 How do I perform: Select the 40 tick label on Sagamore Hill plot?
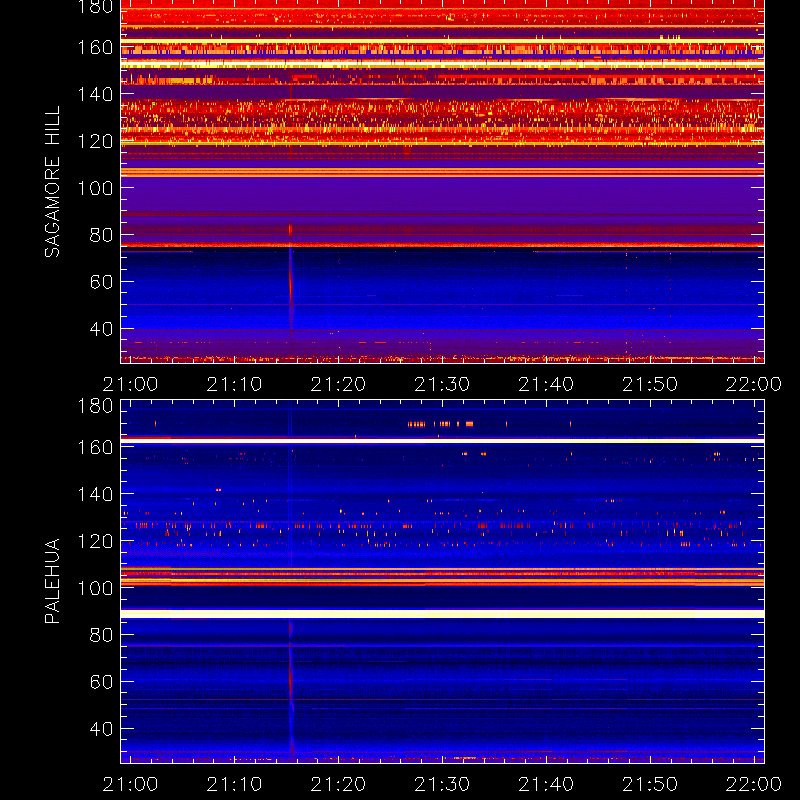[x=101, y=329]
